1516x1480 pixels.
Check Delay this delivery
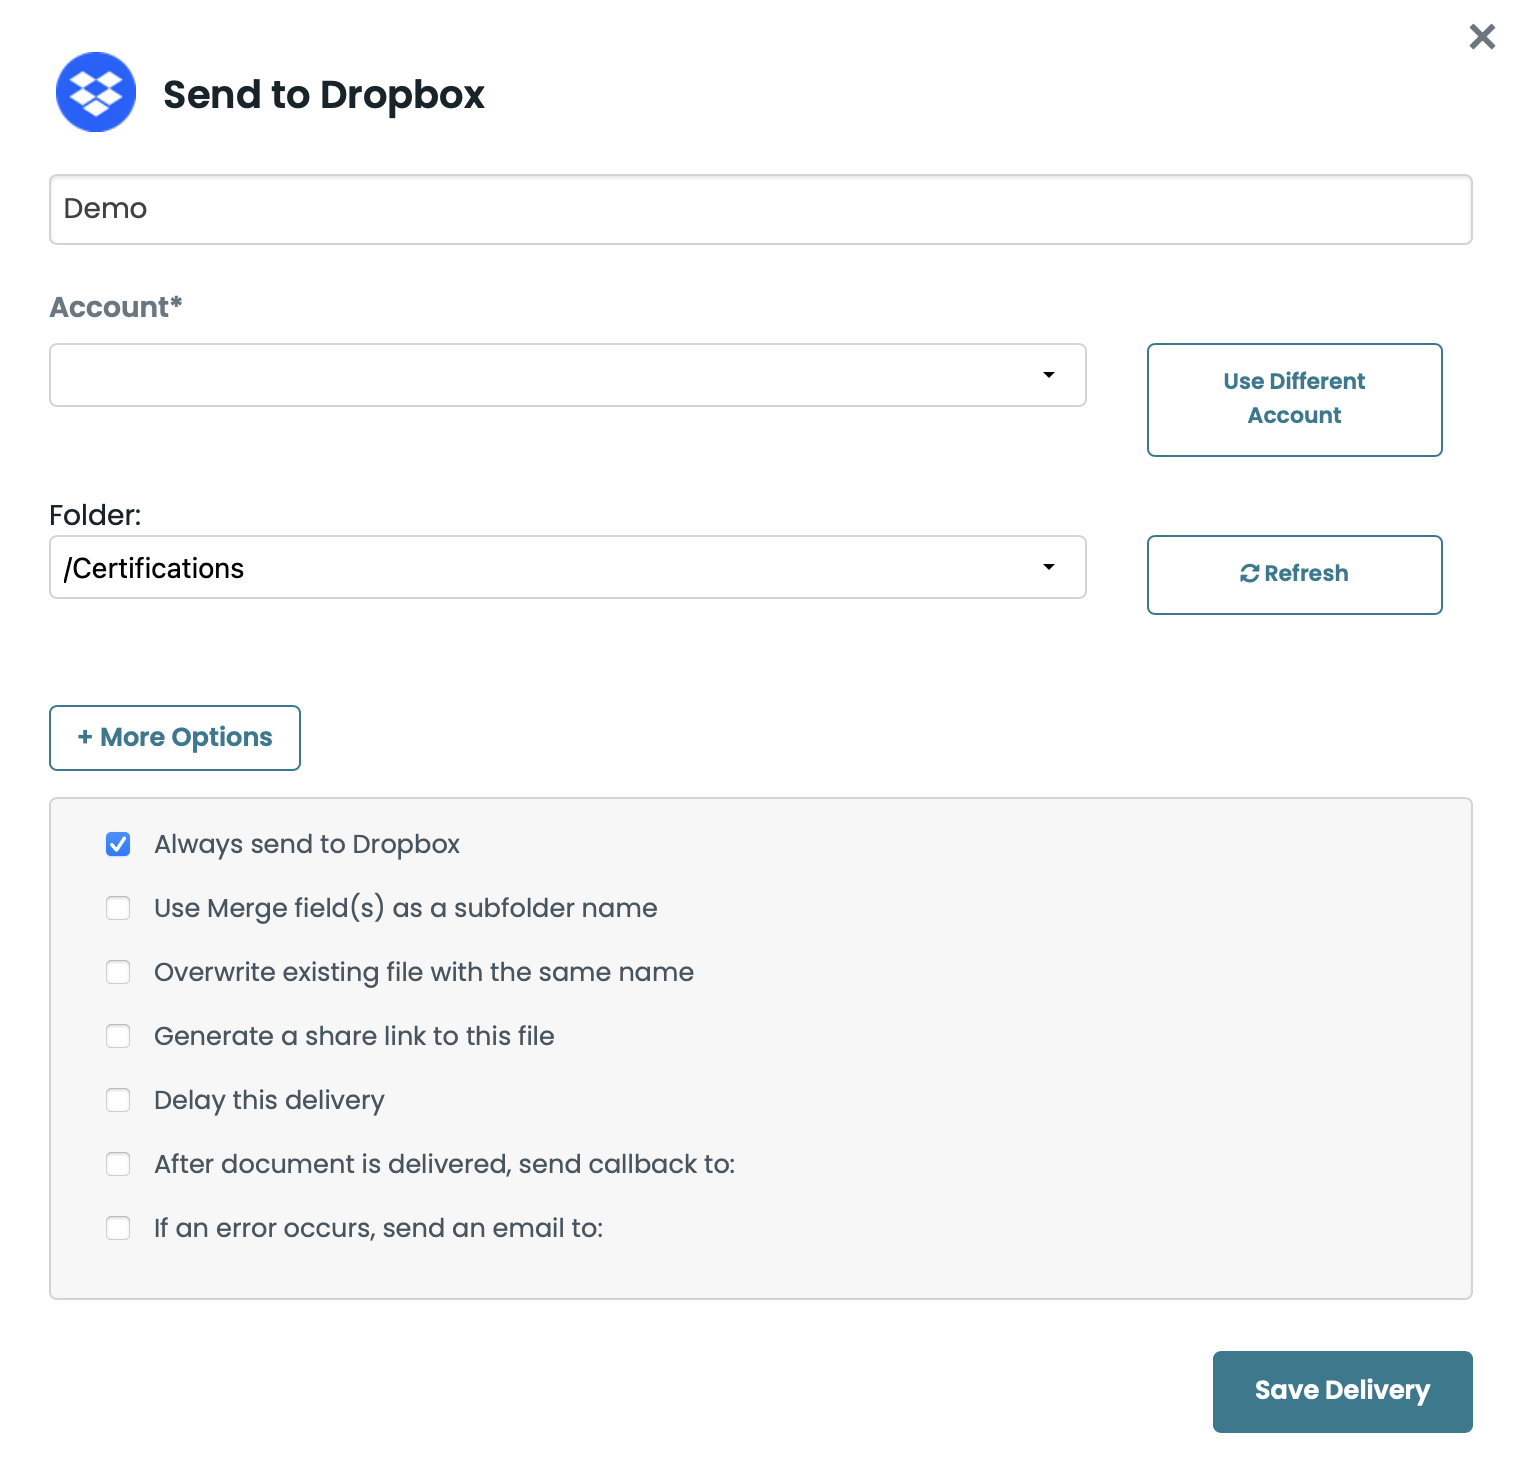(x=118, y=1100)
